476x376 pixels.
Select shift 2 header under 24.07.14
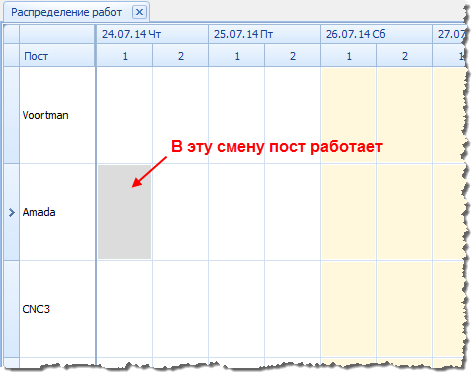pos(180,56)
